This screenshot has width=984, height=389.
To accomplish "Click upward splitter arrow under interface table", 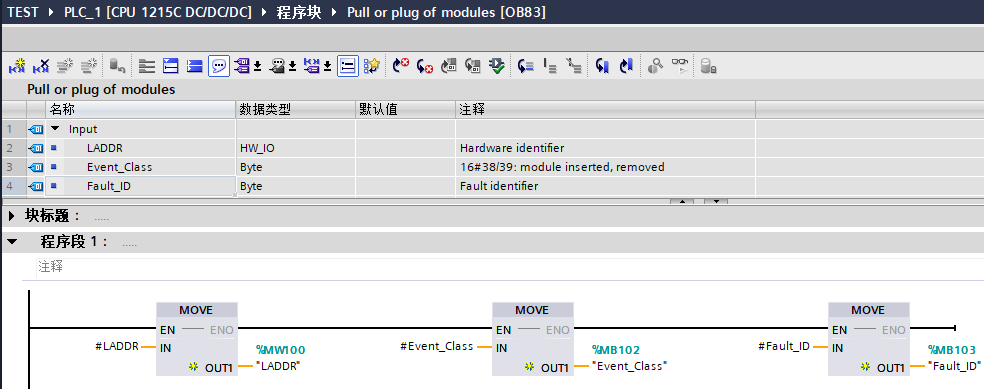I will point(682,201).
